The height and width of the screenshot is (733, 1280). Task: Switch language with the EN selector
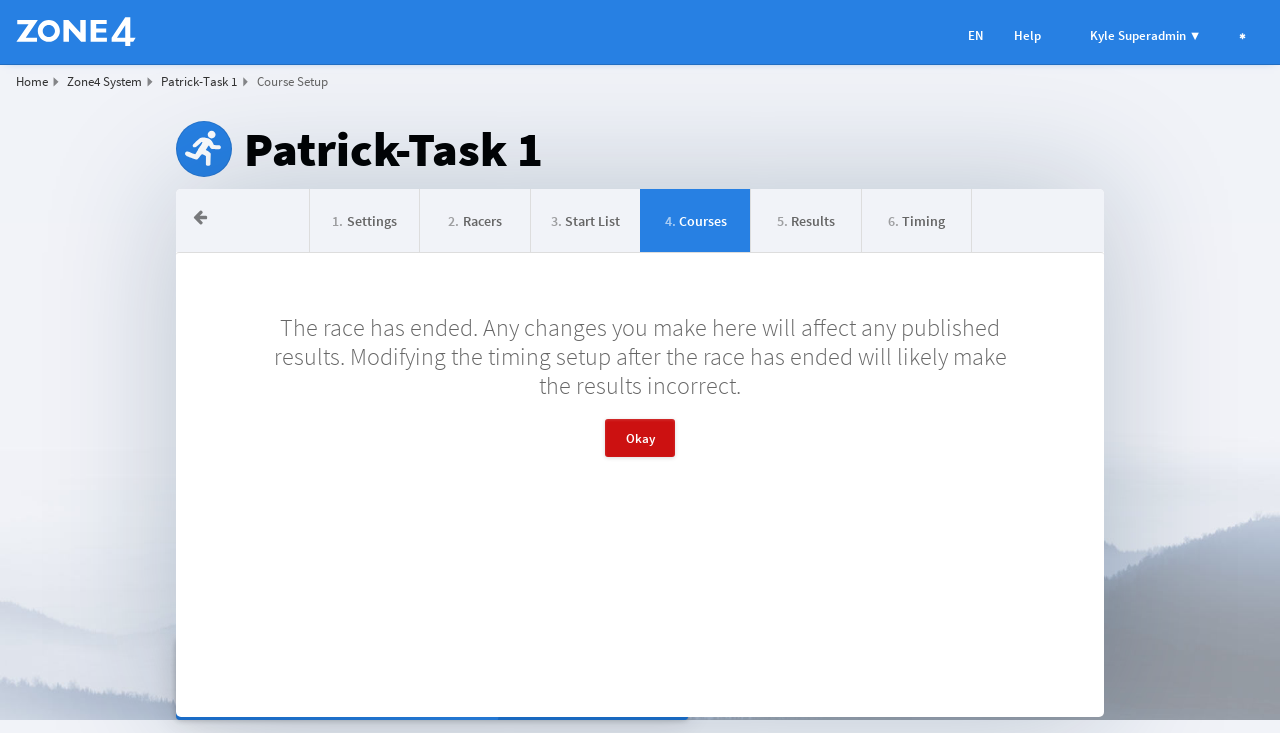975,36
